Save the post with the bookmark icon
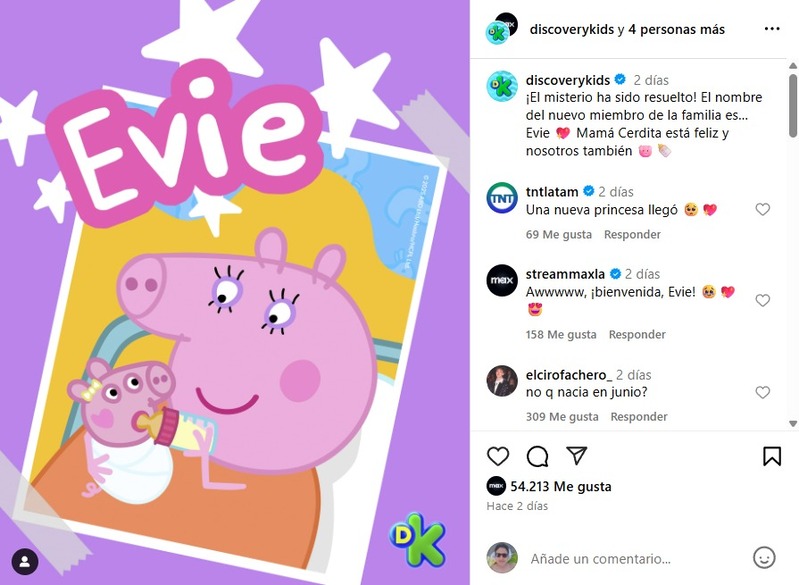 772,456
